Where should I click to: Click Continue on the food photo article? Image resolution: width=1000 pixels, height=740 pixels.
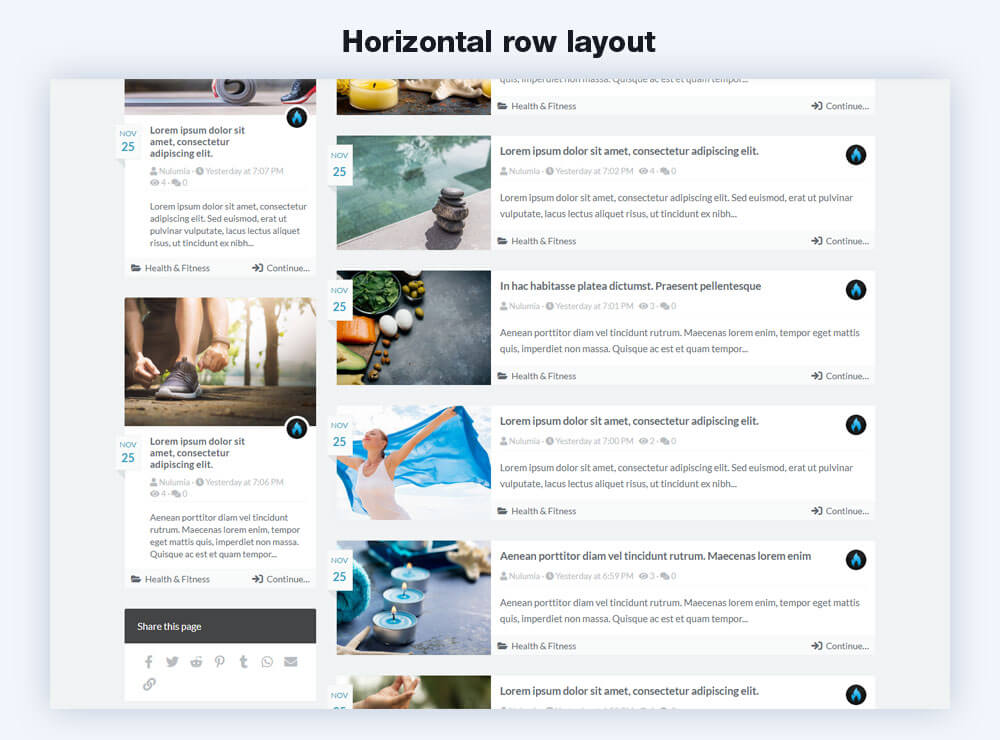click(840, 376)
